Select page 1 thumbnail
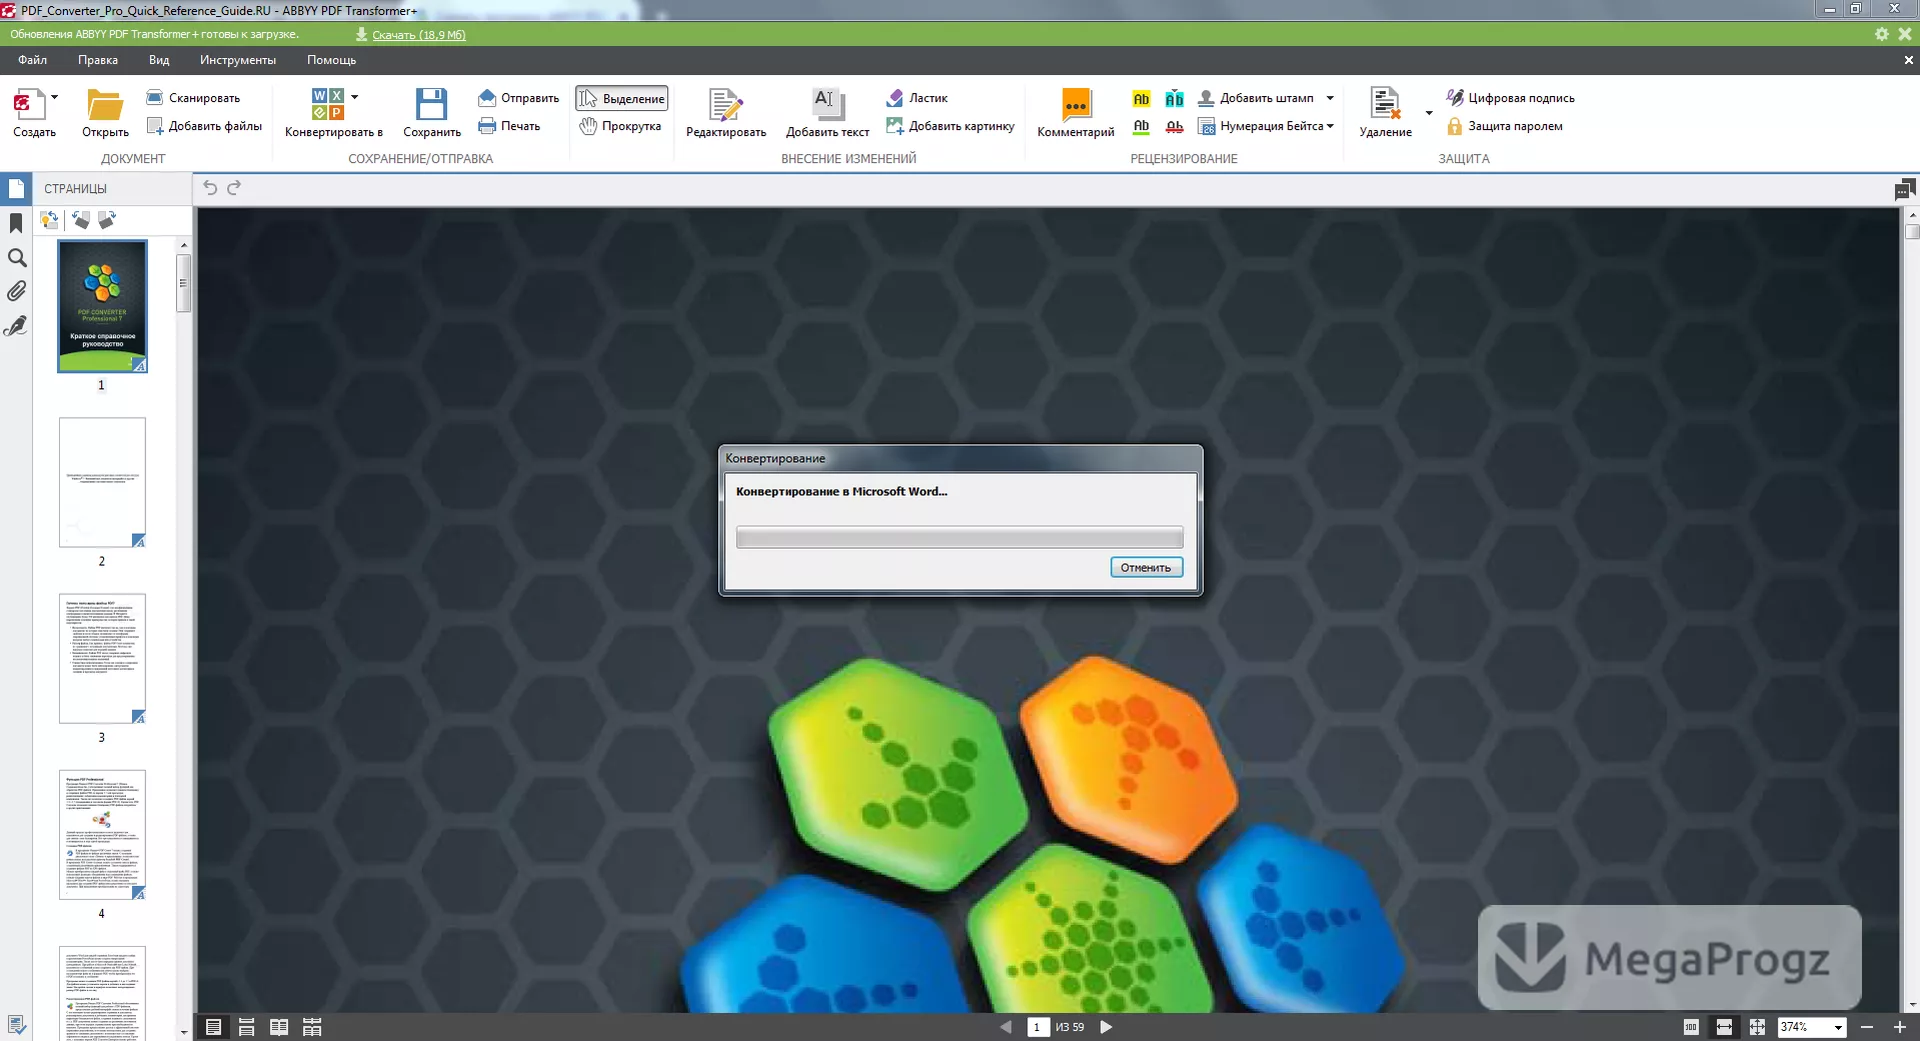Viewport: 1920px width, 1041px height. (102, 306)
